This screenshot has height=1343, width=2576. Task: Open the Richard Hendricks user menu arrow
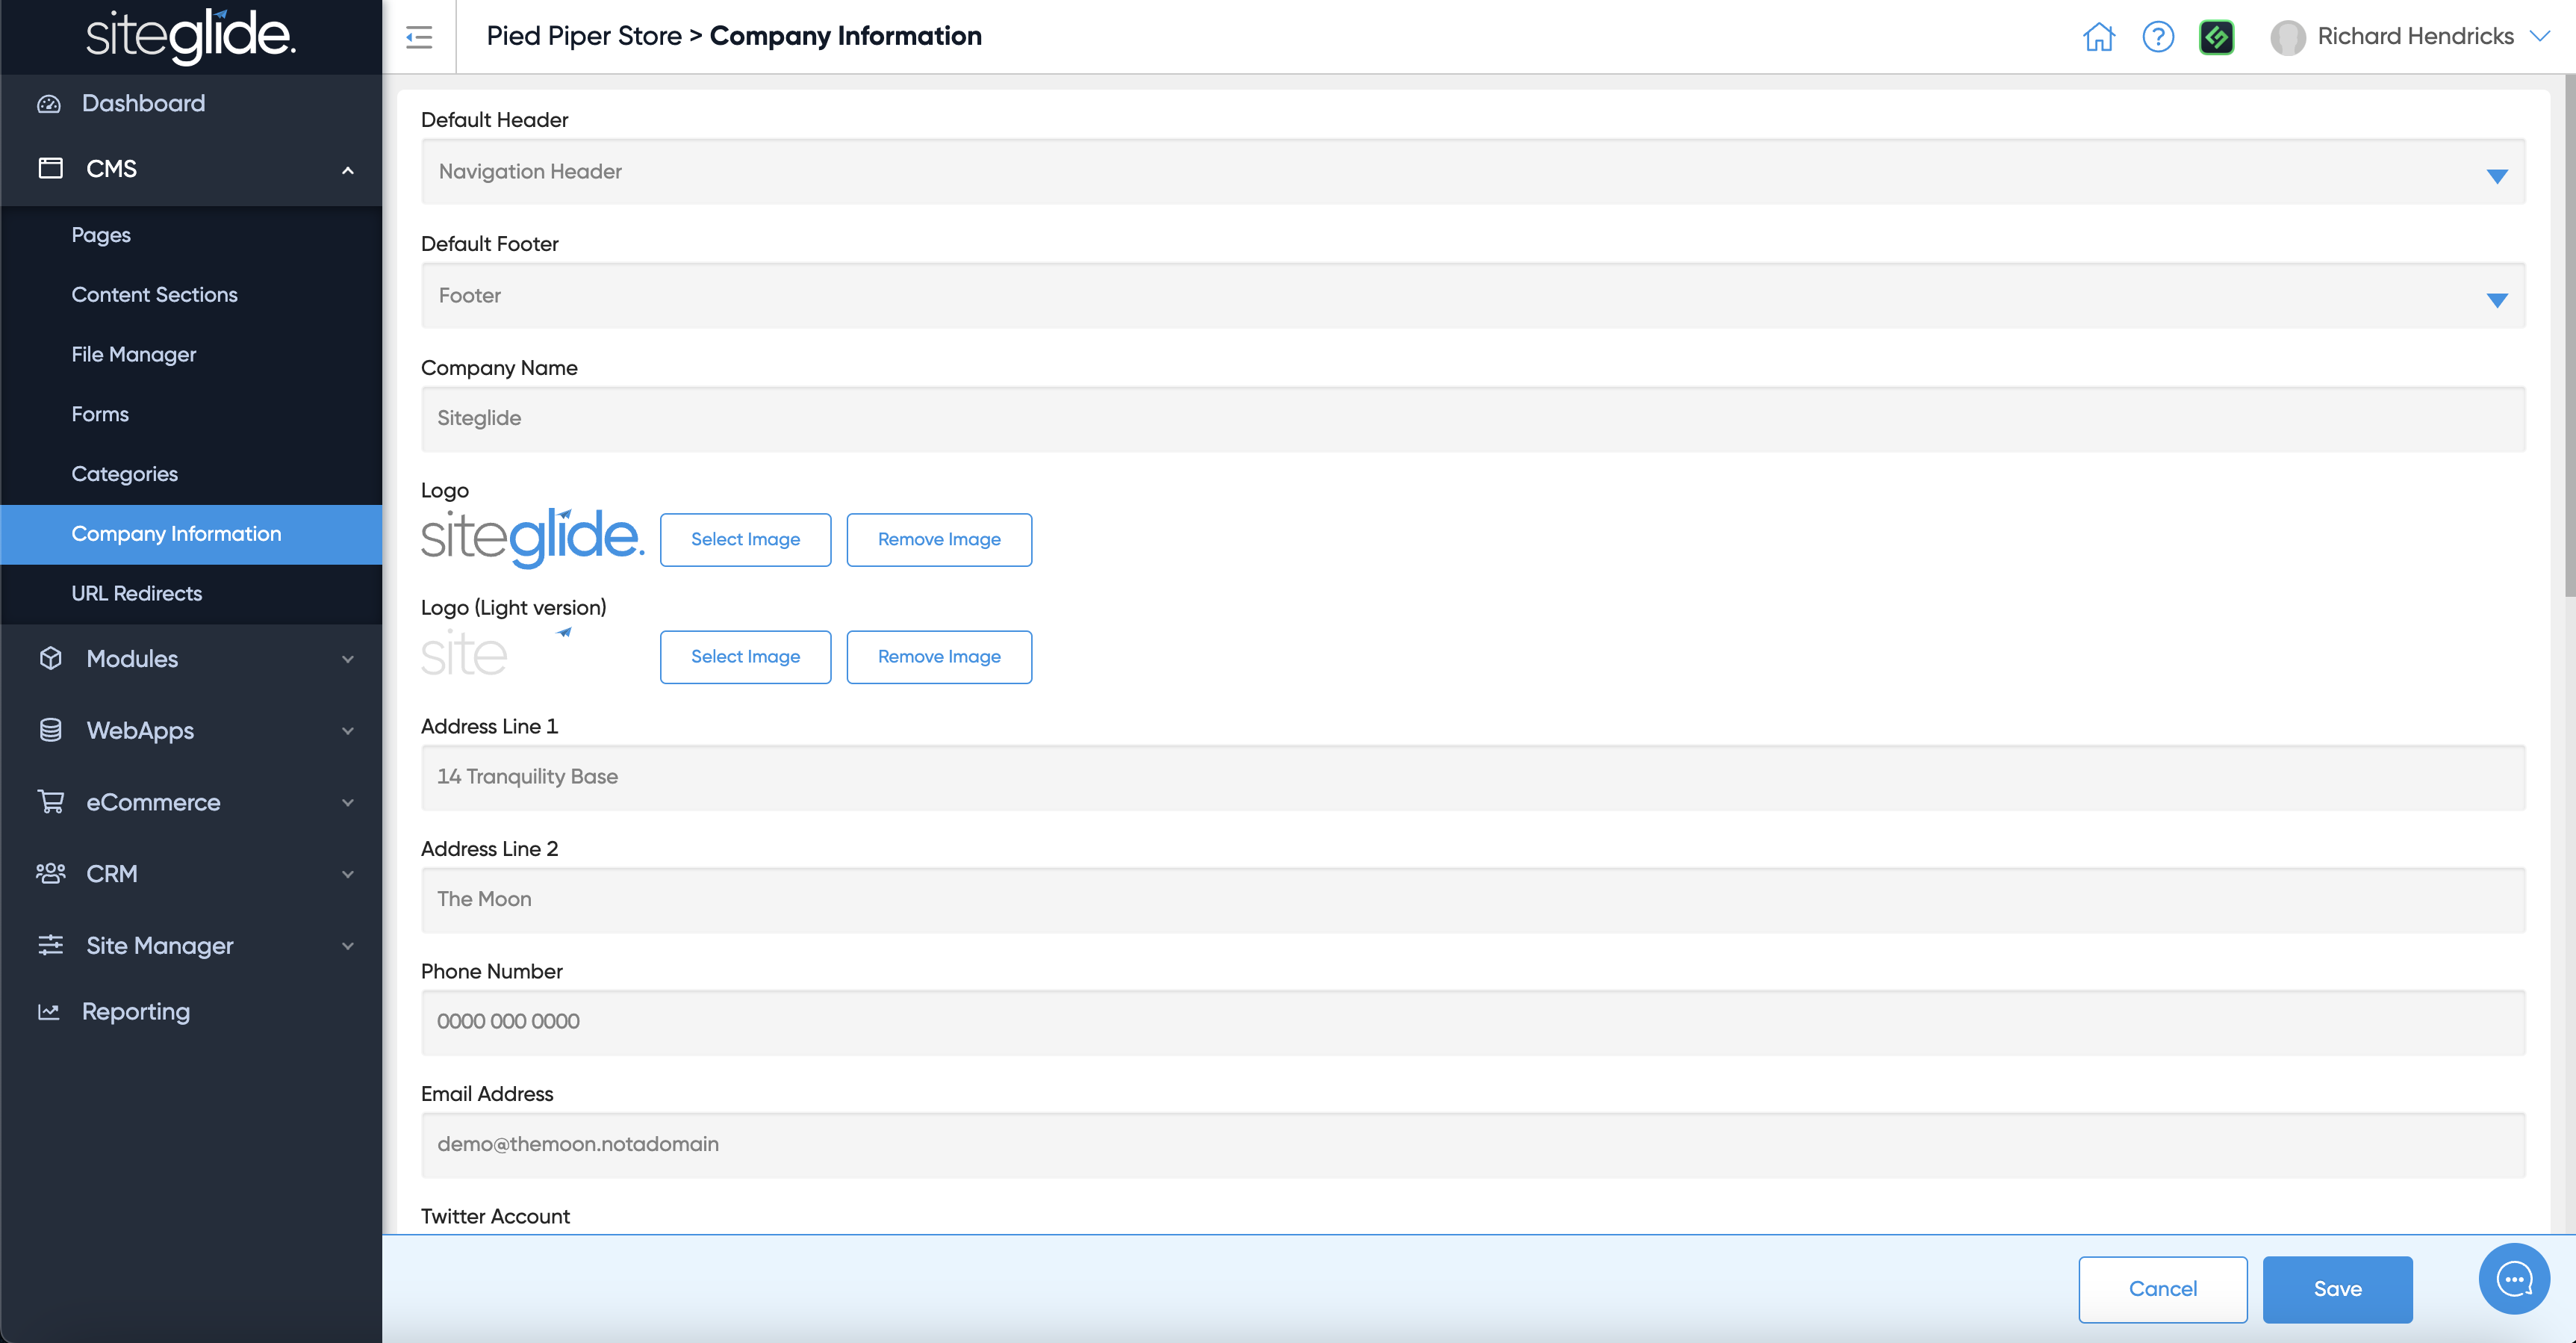(x=2539, y=36)
